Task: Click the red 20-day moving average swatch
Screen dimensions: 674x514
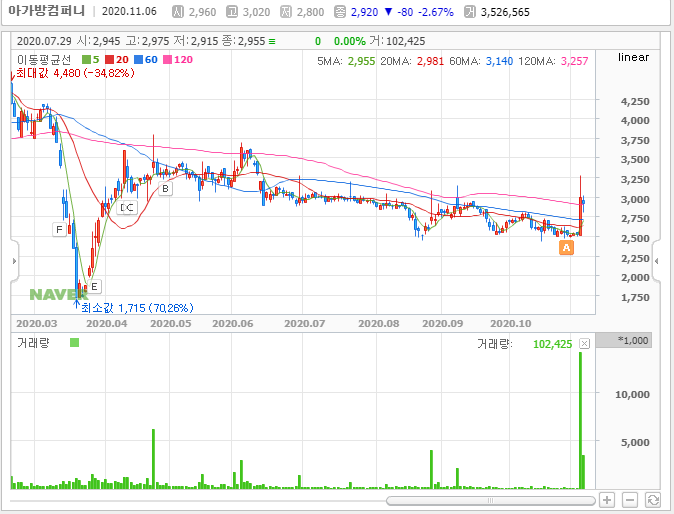Action: 110,60
